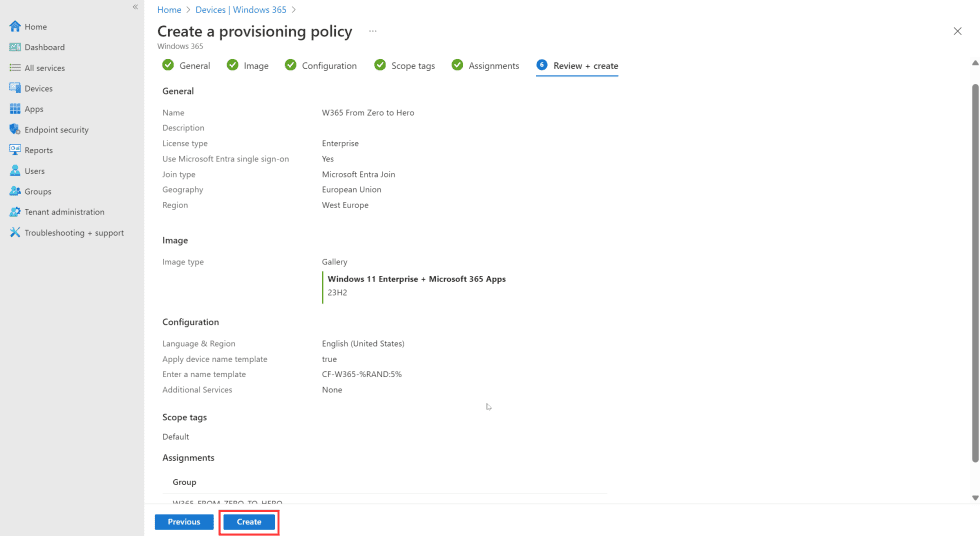980x536 pixels.
Task: Click Troubleshooting + support wrench icon
Action: point(15,232)
